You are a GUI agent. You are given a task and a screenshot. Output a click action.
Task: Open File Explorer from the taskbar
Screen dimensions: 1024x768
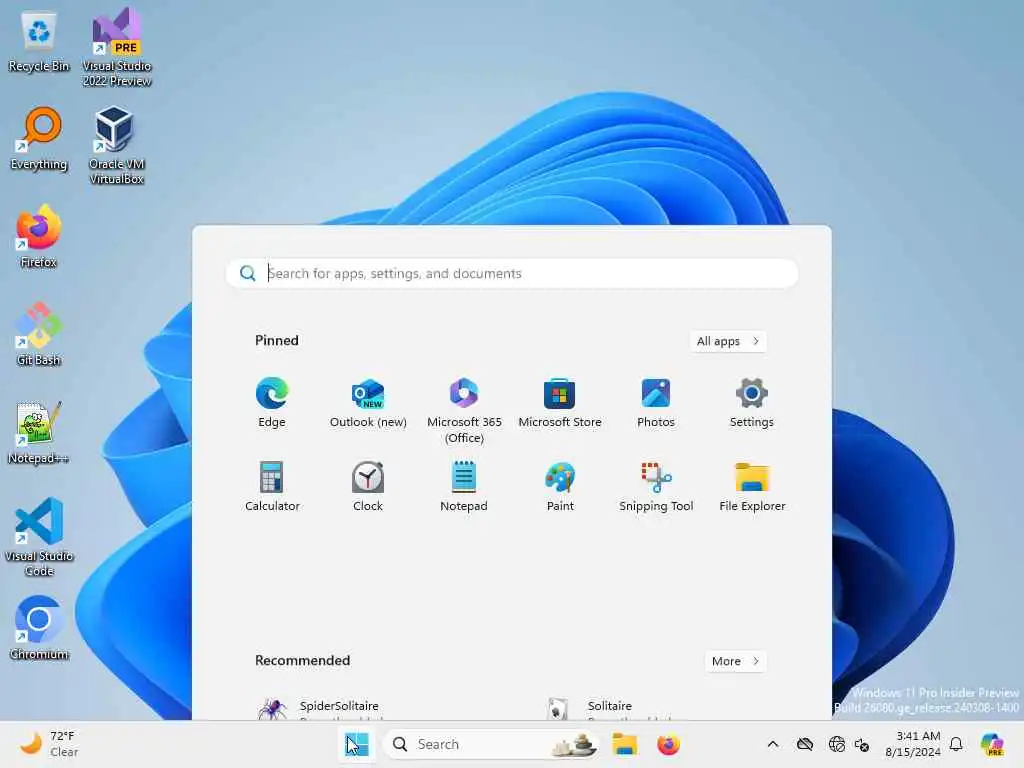624,744
